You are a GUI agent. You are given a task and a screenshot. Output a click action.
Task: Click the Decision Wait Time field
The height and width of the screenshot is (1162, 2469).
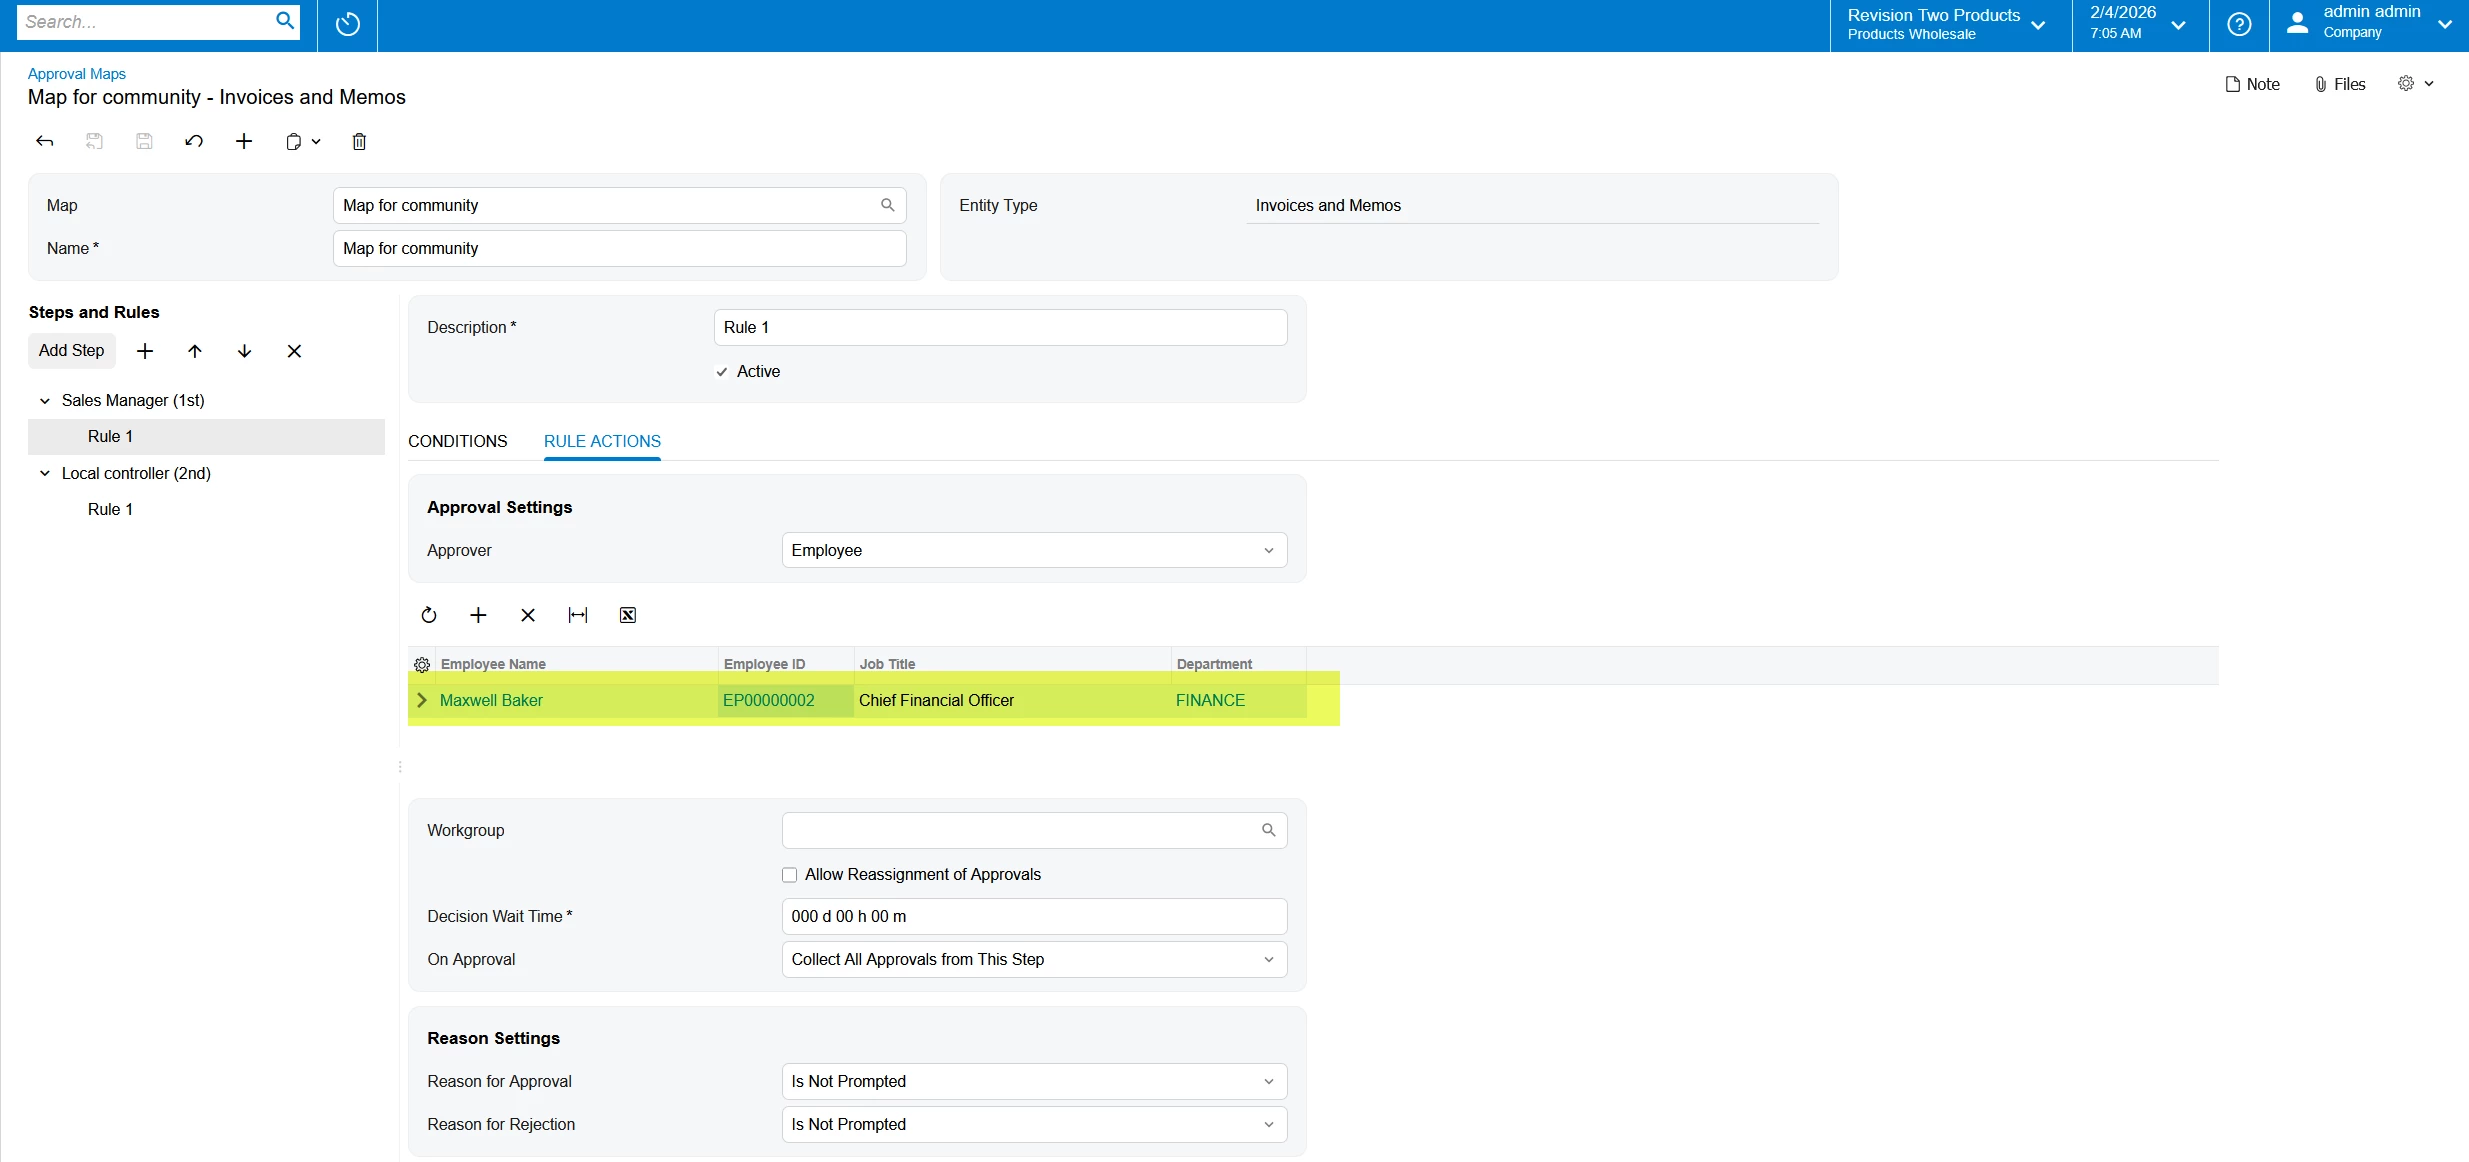click(1033, 917)
